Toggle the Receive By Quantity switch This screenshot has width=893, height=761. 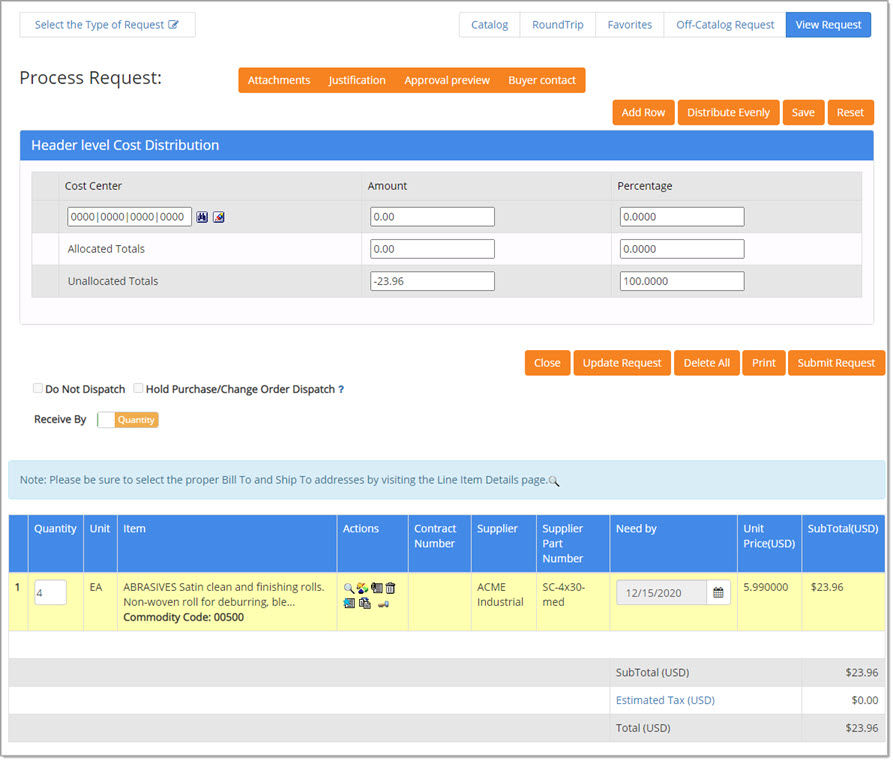point(128,420)
